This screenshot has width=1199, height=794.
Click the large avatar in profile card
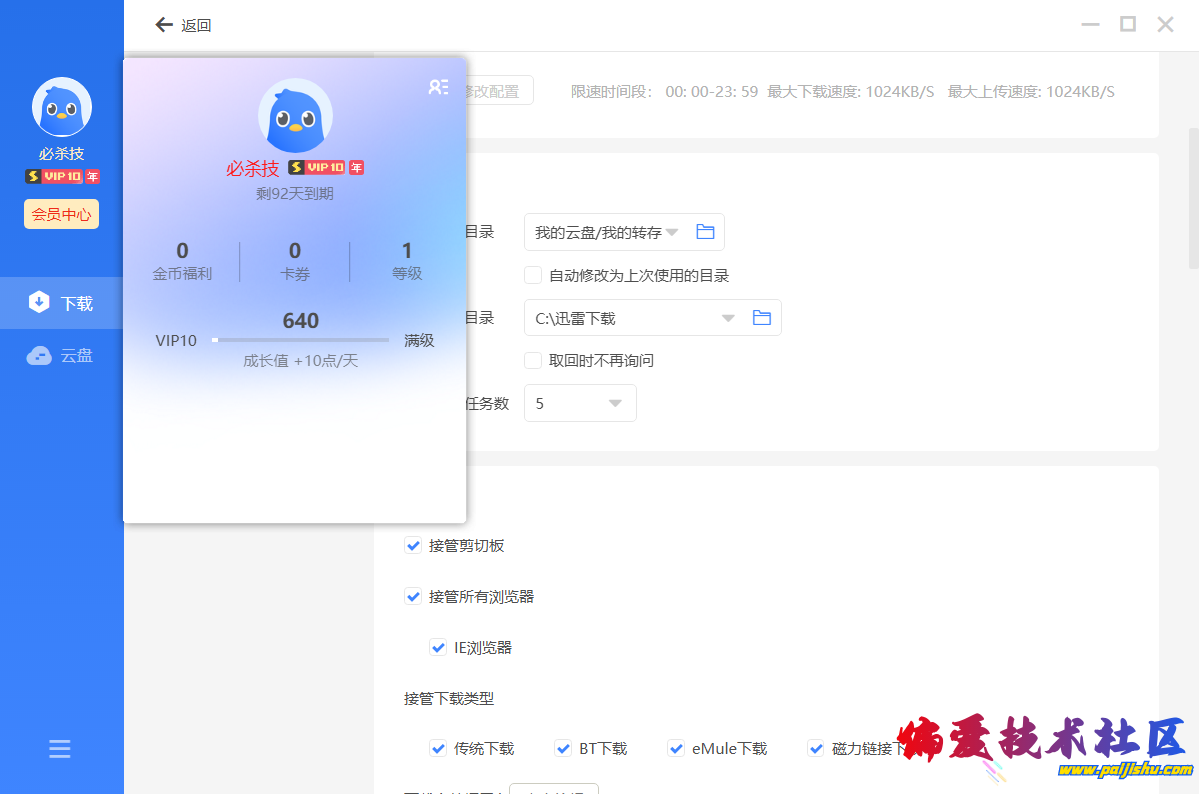[295, 116]
